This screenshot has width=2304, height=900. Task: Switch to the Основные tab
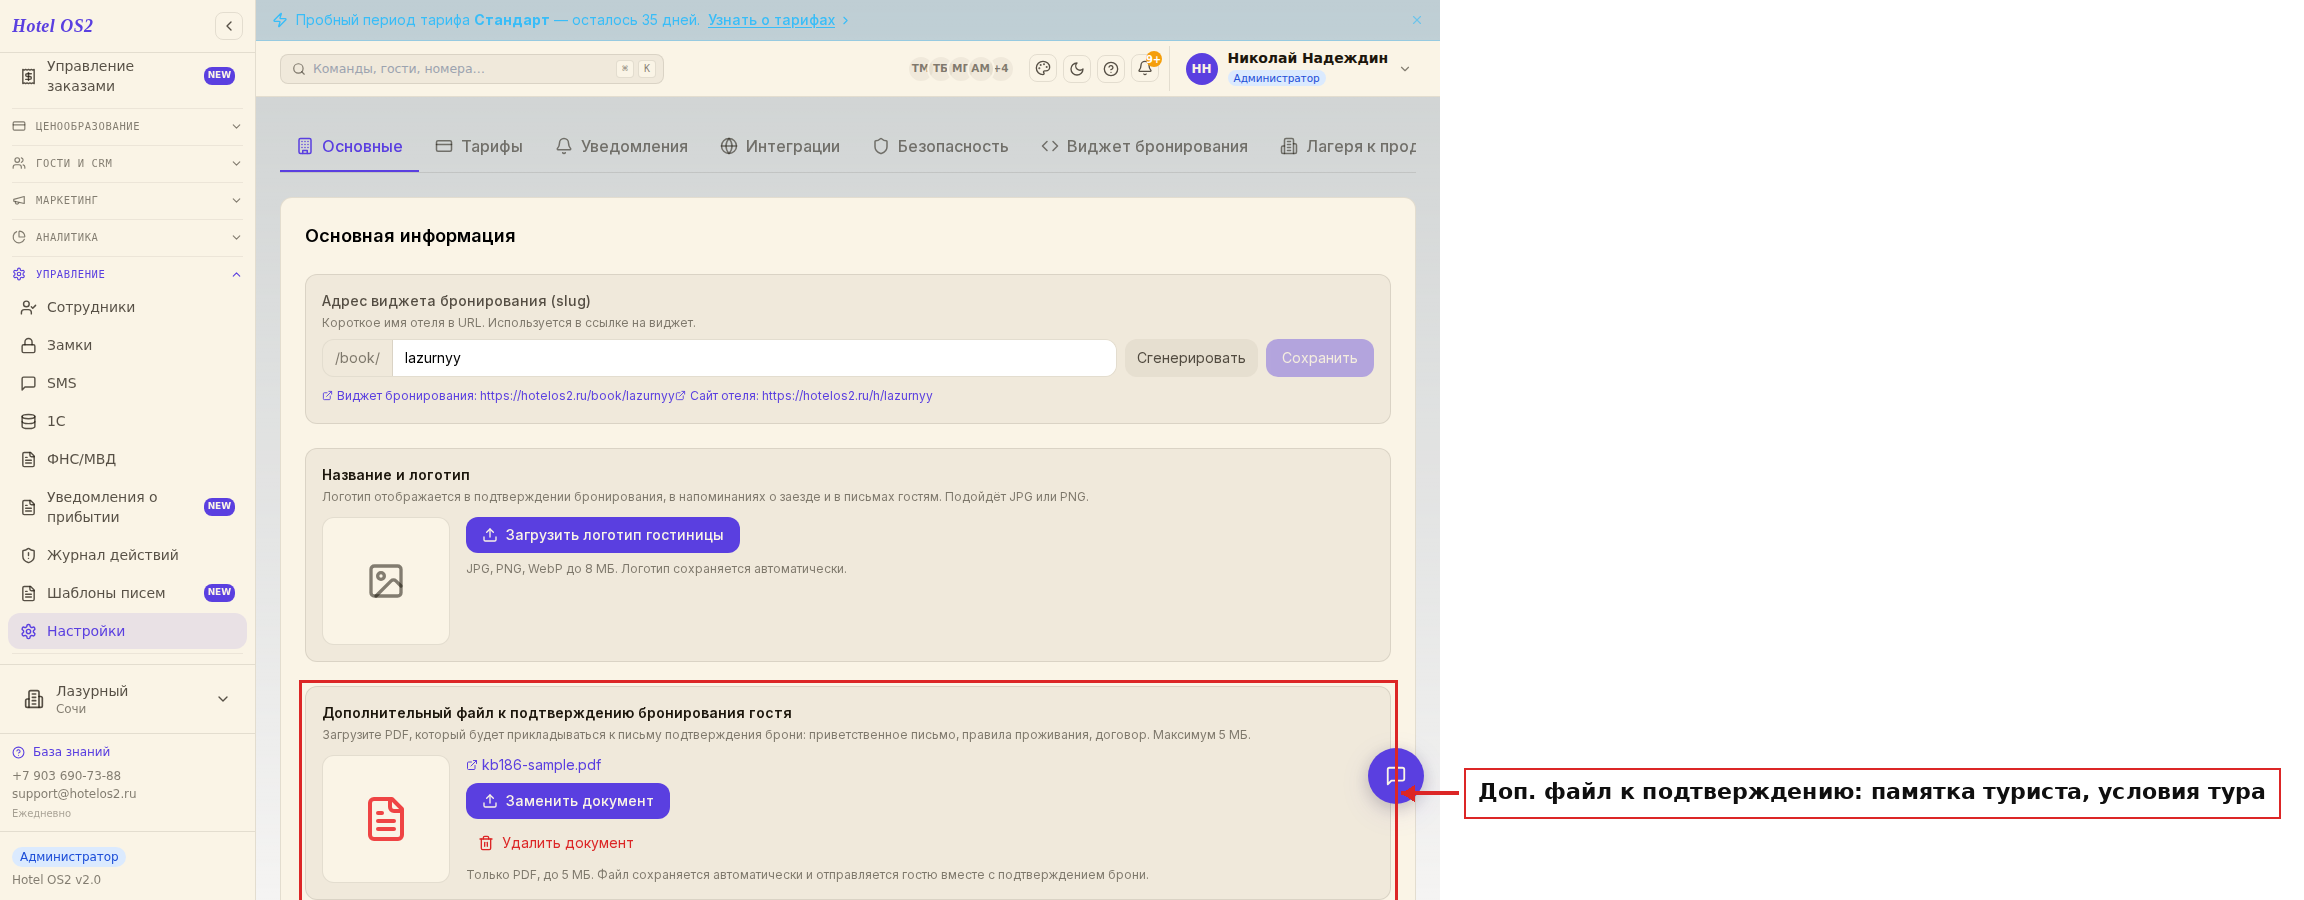tap(349, 146)
